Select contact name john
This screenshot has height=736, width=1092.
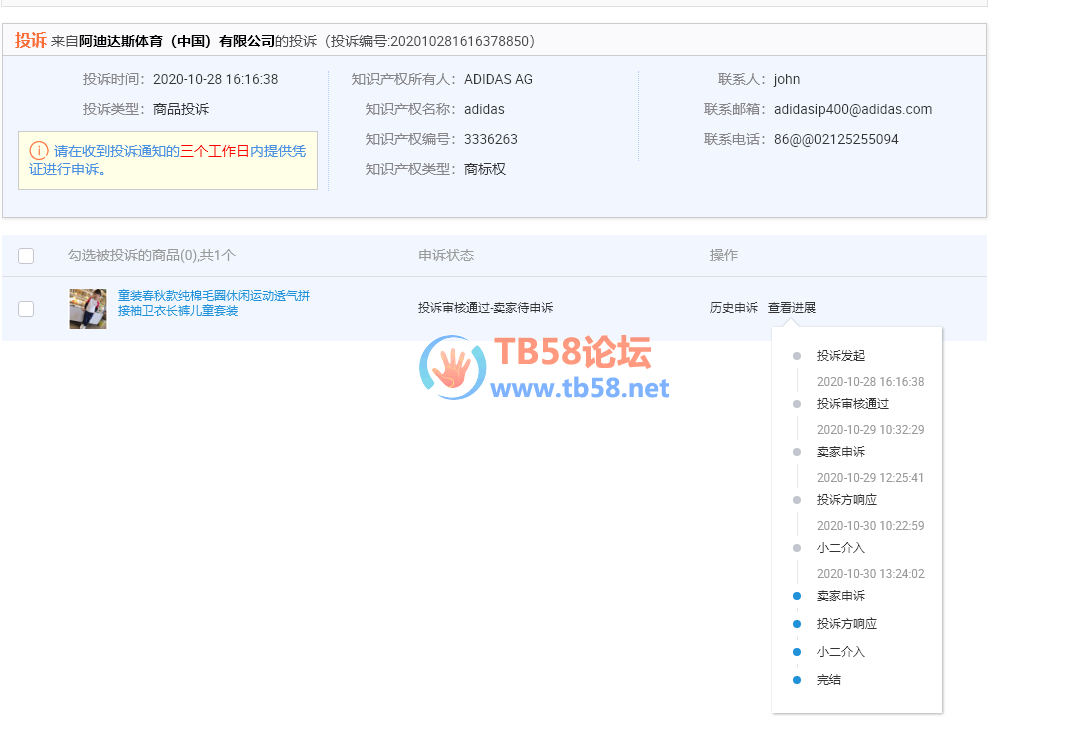(x=787, y=79)
